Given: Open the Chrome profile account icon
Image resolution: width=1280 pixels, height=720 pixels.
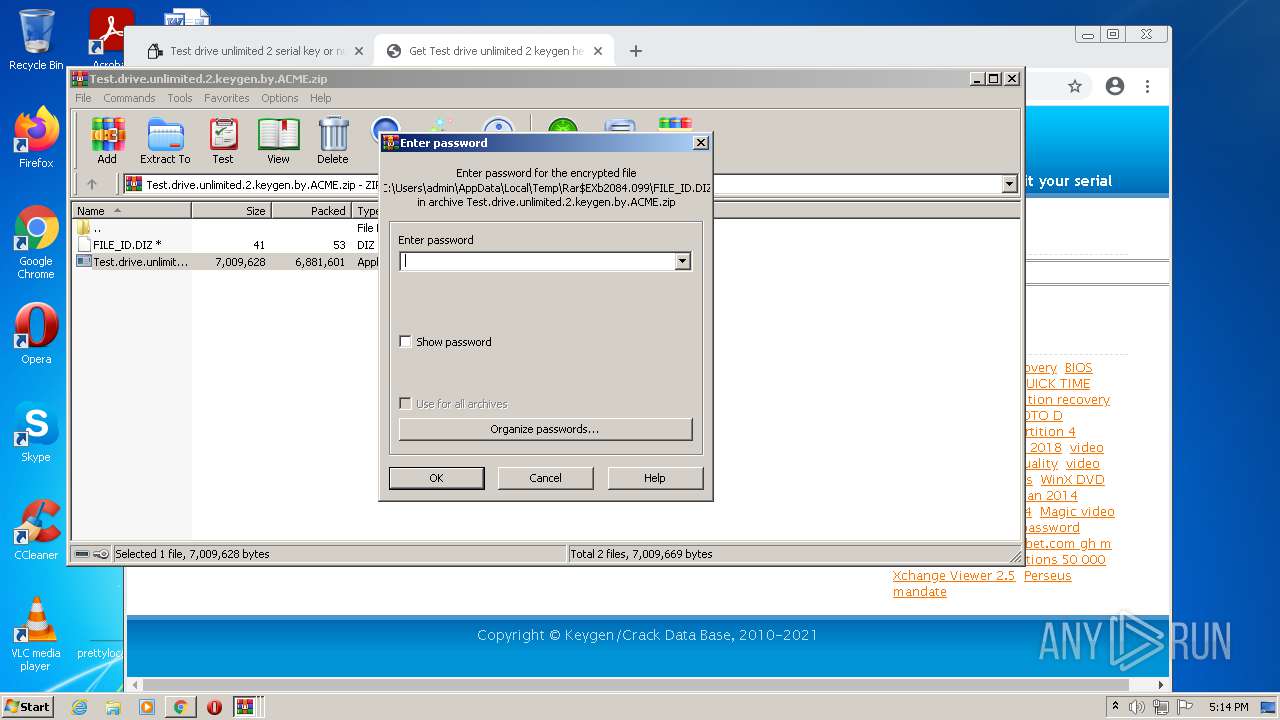Looking at the screenshot, I should pyautogui.click(x=1115, y=87).
